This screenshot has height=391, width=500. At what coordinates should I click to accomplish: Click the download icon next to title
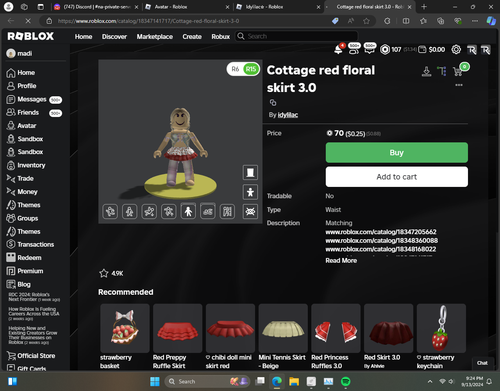pyautogui.click(x=426, y=71)
